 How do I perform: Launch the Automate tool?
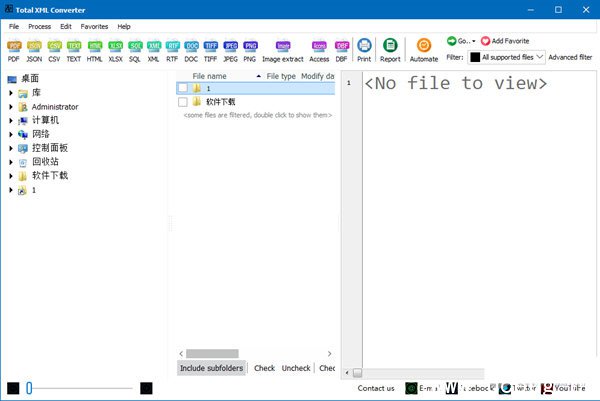423,50
